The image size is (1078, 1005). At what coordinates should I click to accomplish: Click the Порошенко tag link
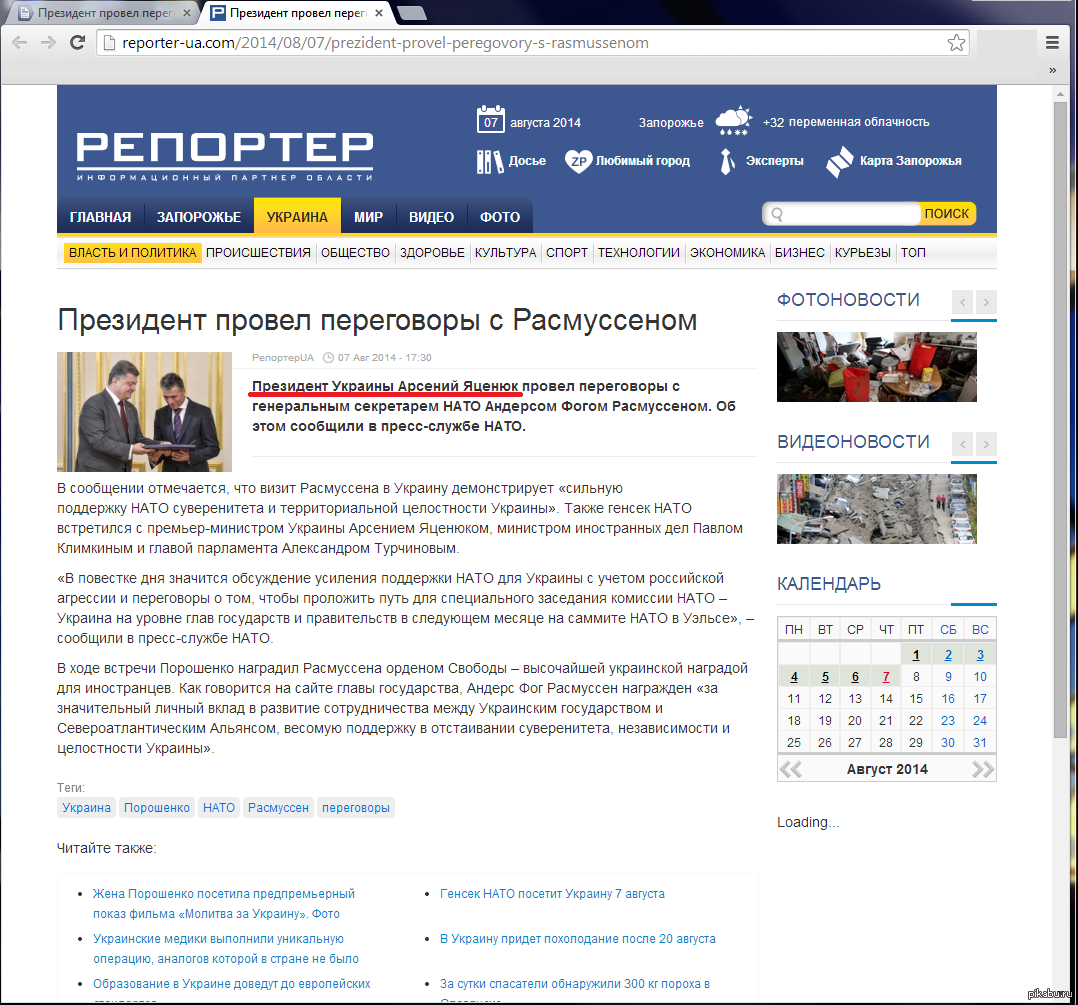click(157, 808)
